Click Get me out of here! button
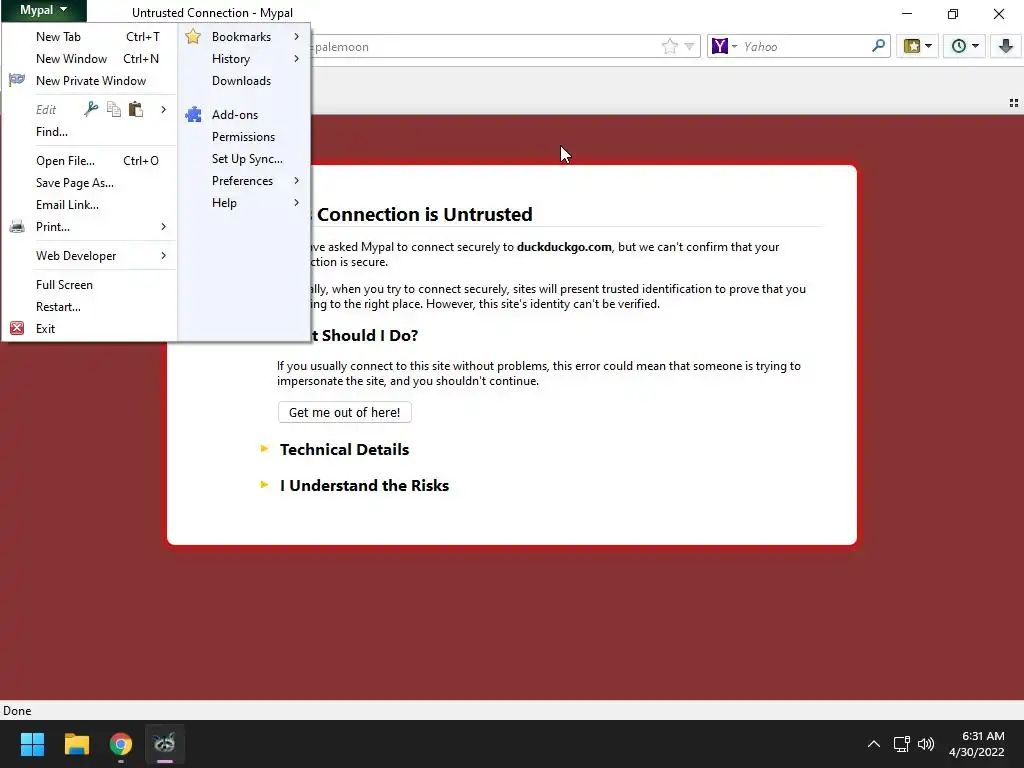The height and width of the screenshot is (768, 1024). [x=345, y=412]
